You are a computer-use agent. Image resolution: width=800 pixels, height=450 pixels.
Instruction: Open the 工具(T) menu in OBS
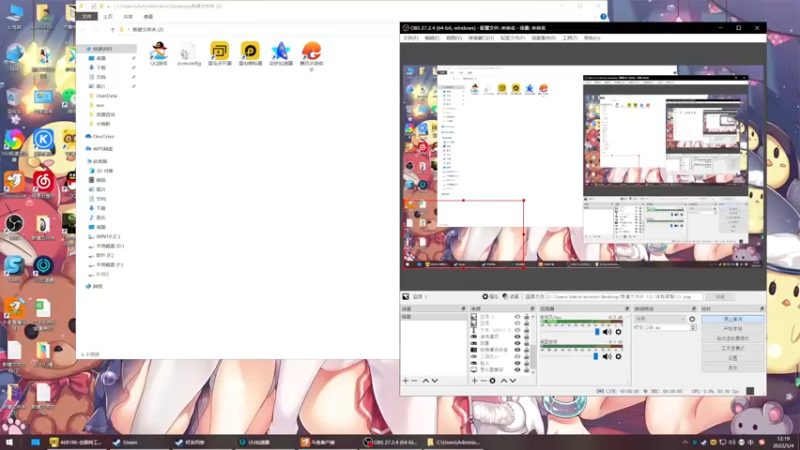[570, 38]
